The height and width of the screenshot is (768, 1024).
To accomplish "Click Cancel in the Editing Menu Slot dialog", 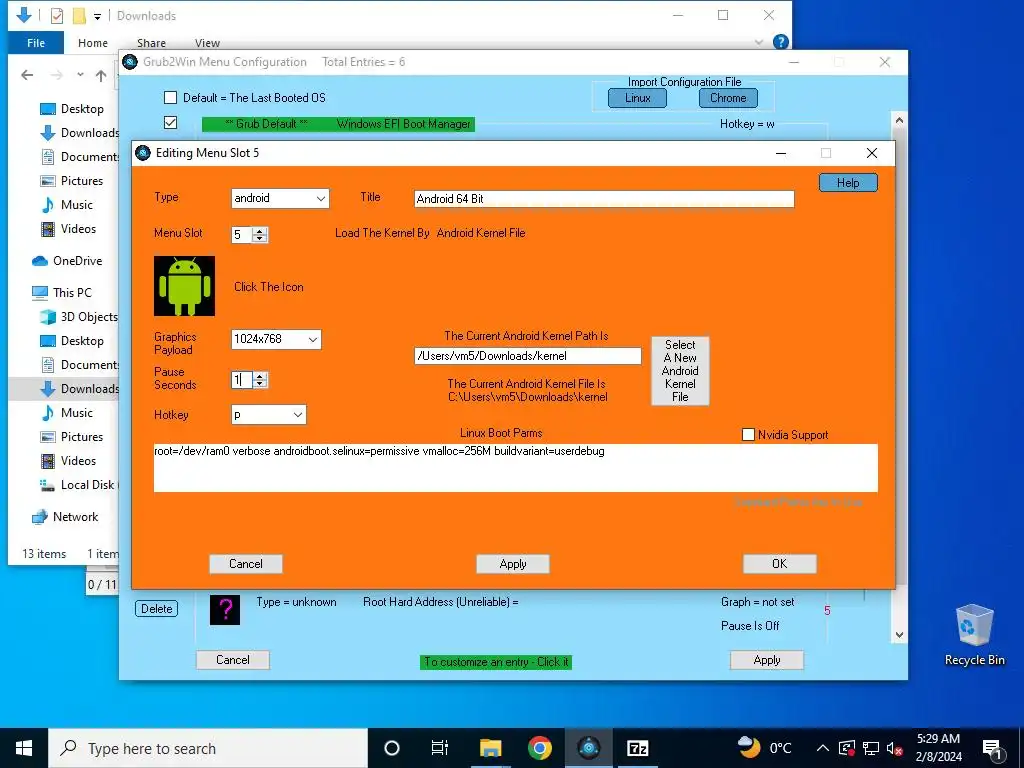I will (246, 564).
